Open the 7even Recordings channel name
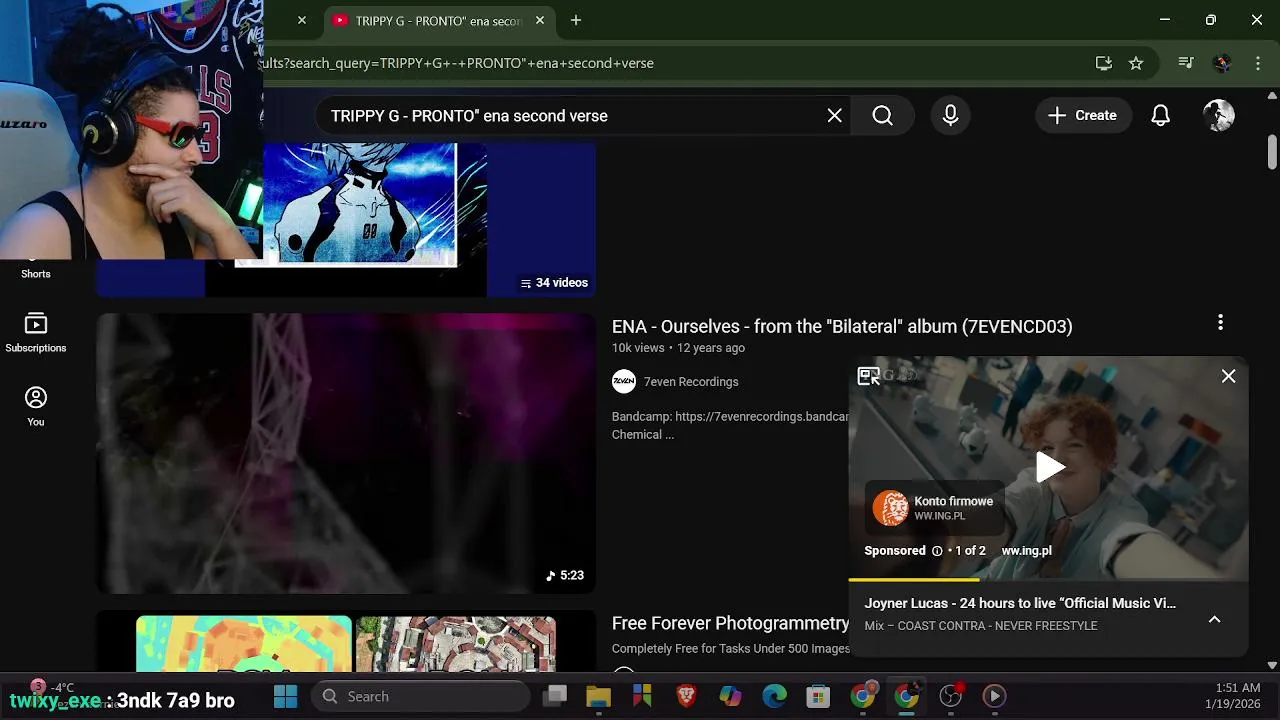 pos(691,382)
